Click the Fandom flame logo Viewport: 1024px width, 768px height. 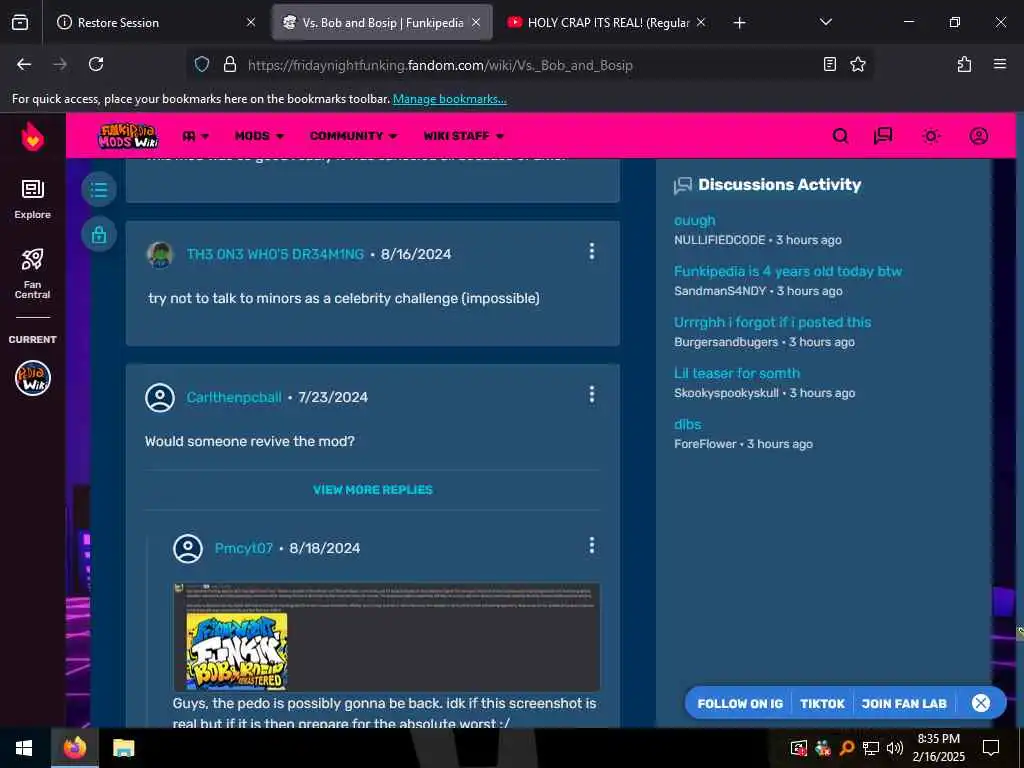(x=32, y=136)
